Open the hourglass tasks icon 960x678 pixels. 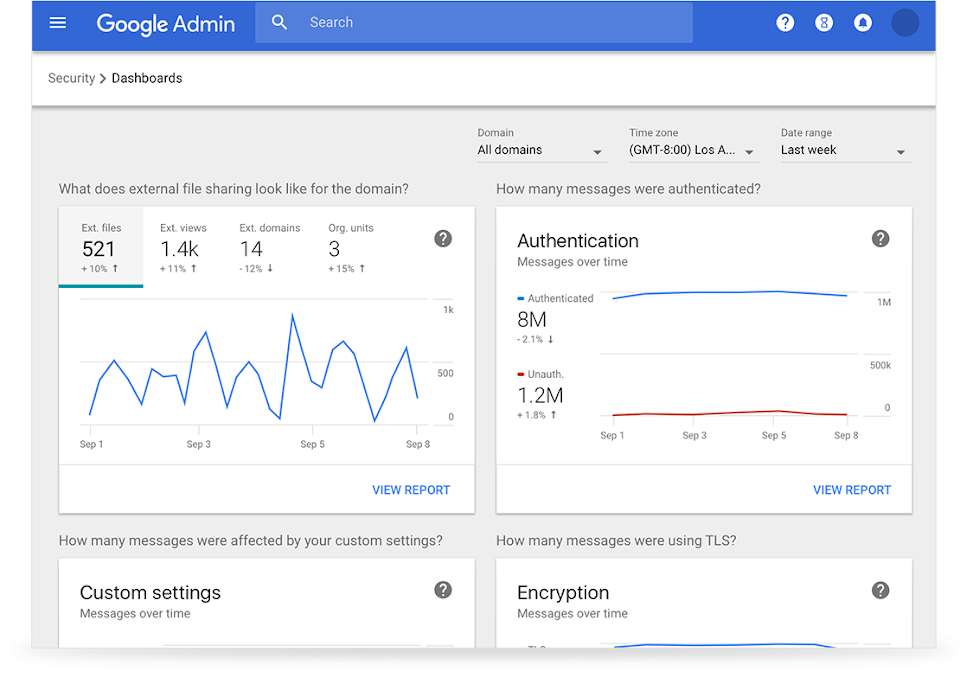[824, 23]
